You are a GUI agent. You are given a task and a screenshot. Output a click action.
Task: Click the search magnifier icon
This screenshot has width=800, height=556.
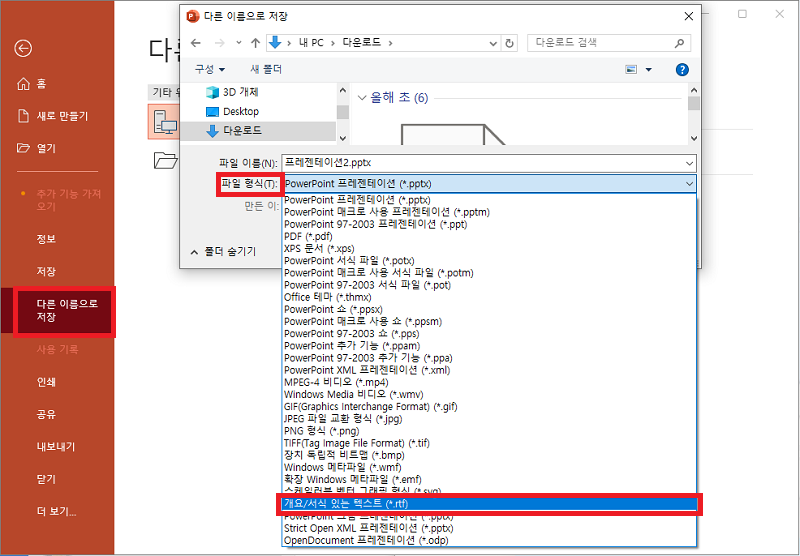(x=679, y=43)
